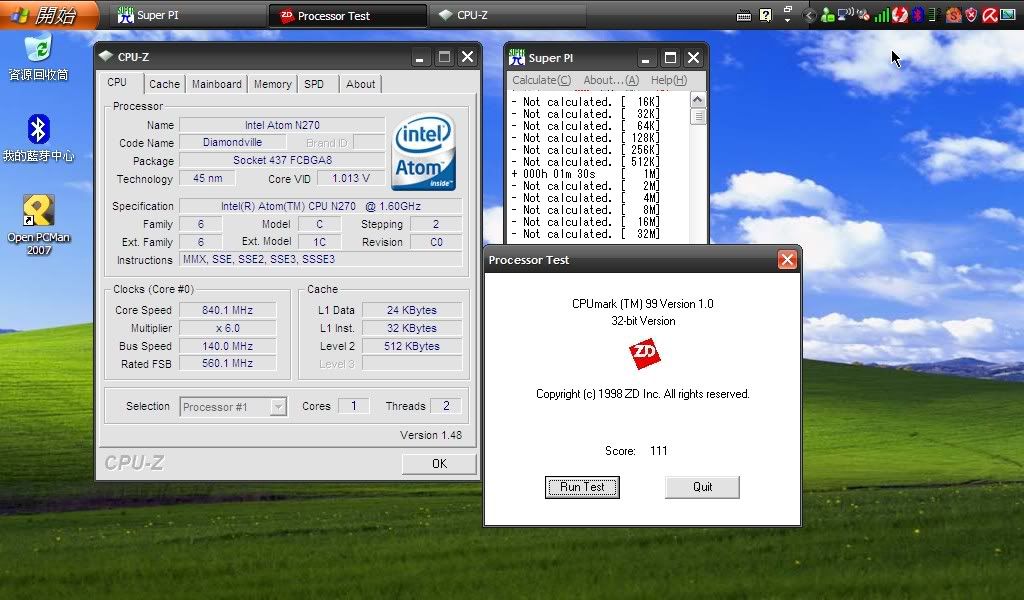
Task: Click the green signal strength bars icon
Action: pyautogui.click(x=882, y=14)
